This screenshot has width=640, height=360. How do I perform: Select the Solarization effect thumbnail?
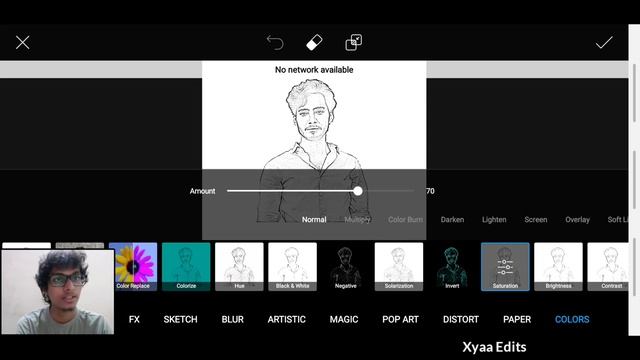pyautogui.click(x=399, y=267)
